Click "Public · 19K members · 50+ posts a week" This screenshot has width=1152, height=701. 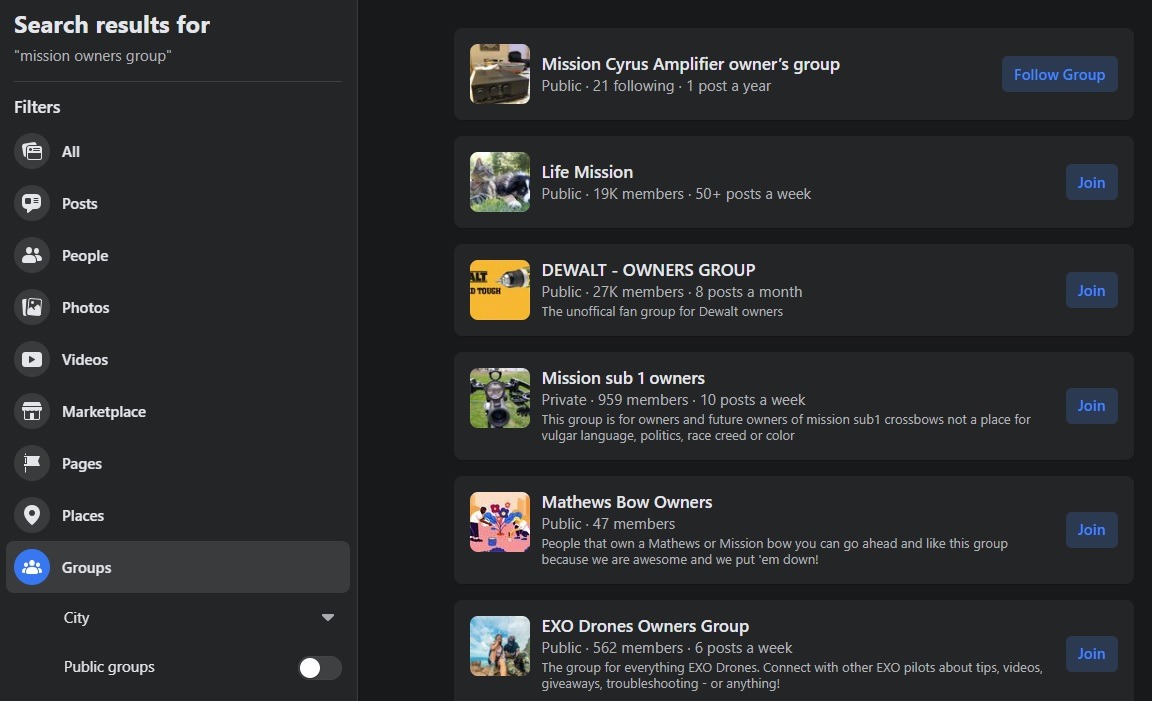coord(676,194)
